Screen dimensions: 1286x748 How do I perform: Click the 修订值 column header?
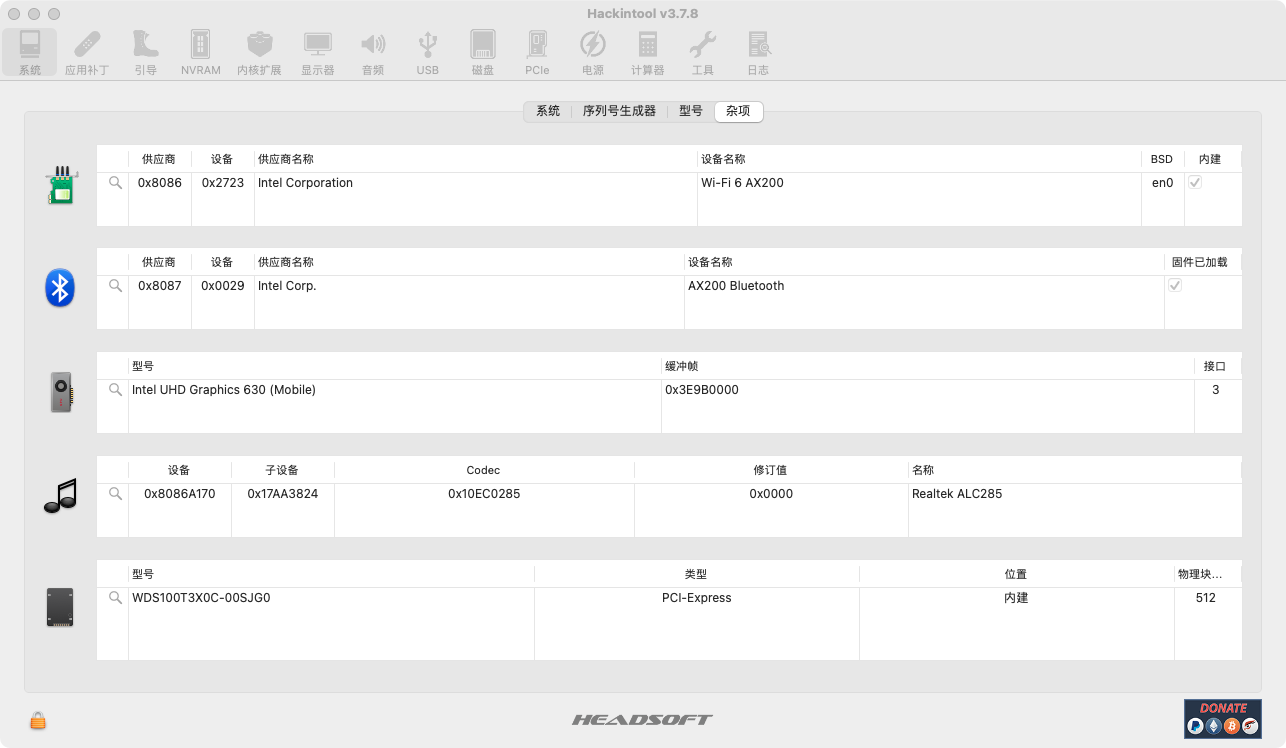[x=771, y=470]
